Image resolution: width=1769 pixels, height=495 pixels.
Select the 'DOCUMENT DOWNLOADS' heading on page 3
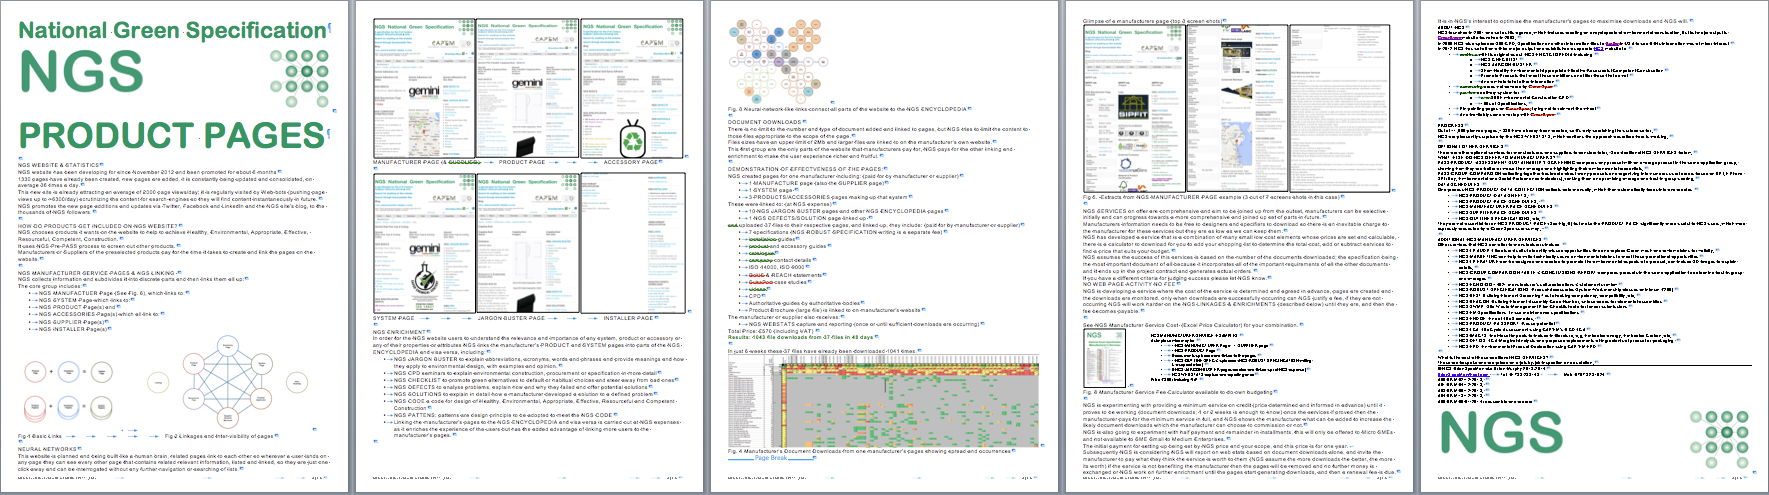(x=765, y=122)
